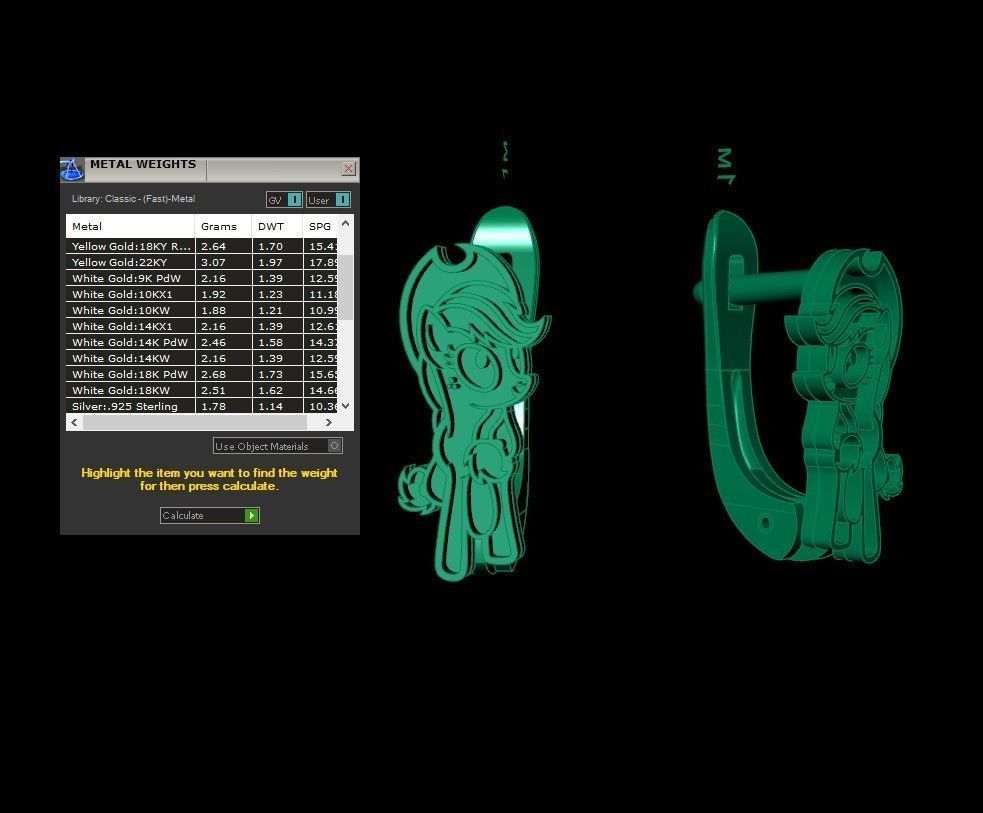Image resolution: width=983 pixels, height=813 pixels.
Task: Click the Metal Weights flask icon
Action: [71, 170]
